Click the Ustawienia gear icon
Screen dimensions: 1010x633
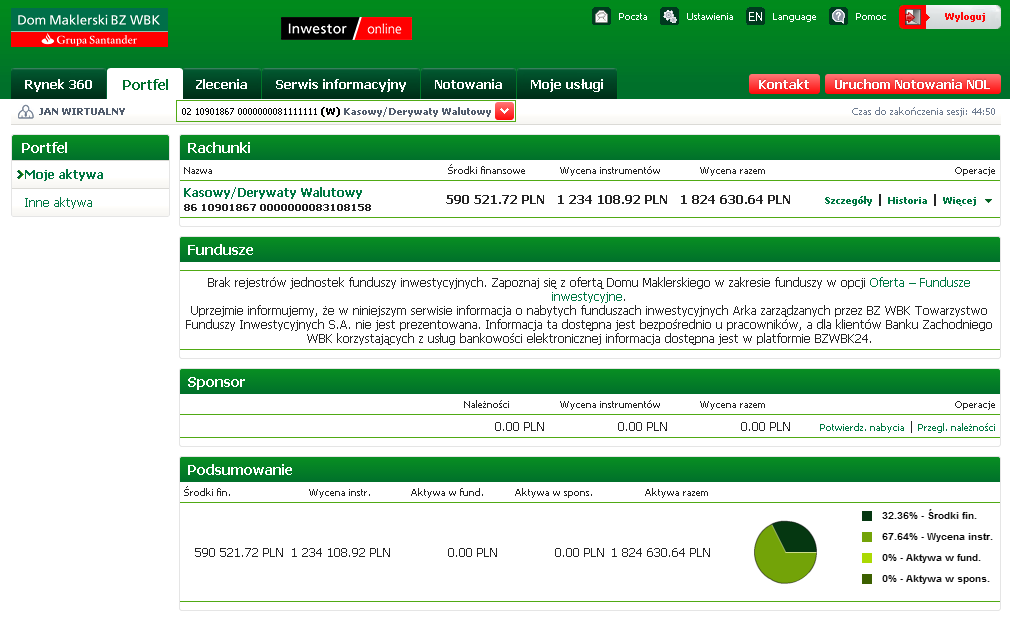669,17
